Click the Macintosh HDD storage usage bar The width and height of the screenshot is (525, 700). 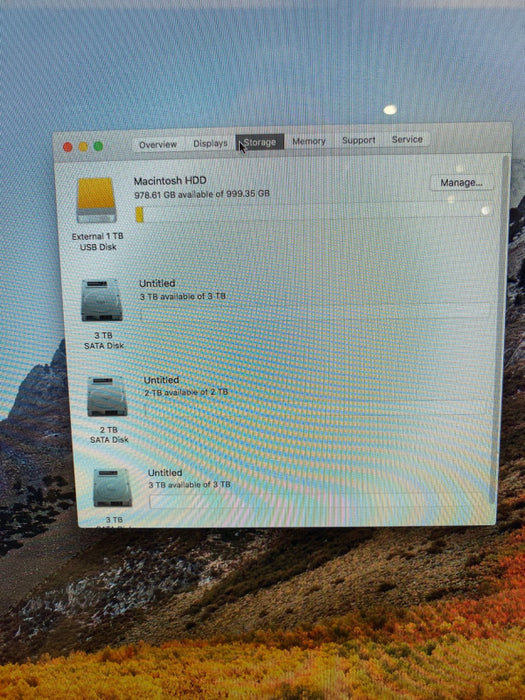314,213
